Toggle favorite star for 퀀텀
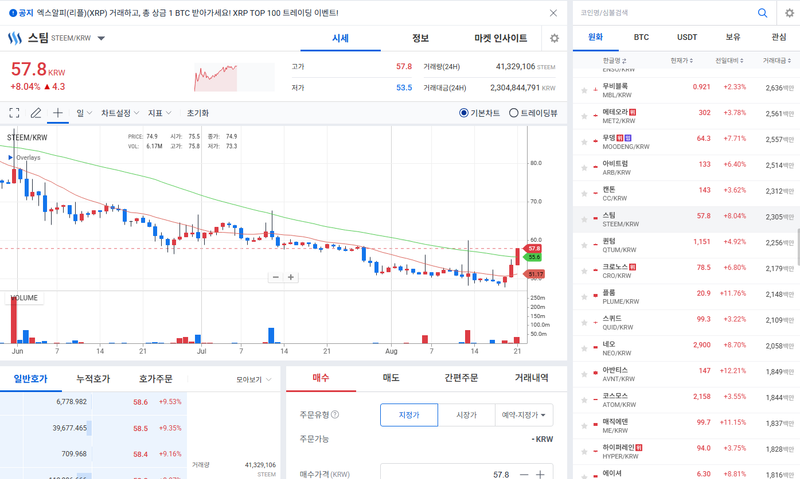Screen dimensions: 800x479 [x=584, y=245]
